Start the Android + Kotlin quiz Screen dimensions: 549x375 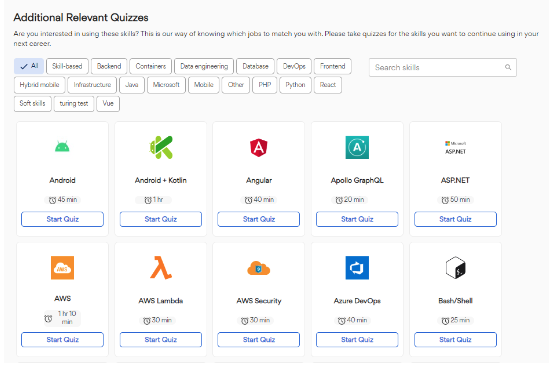click(x=161, y=219)
